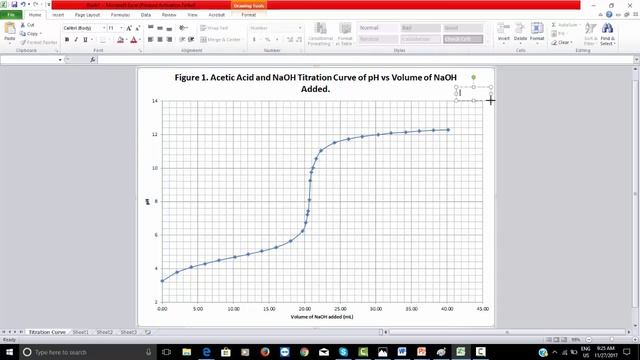Viewport: 640px width, 360px height.
Task: Open the Number format dropdown
Action: click(x=300, y=28)
